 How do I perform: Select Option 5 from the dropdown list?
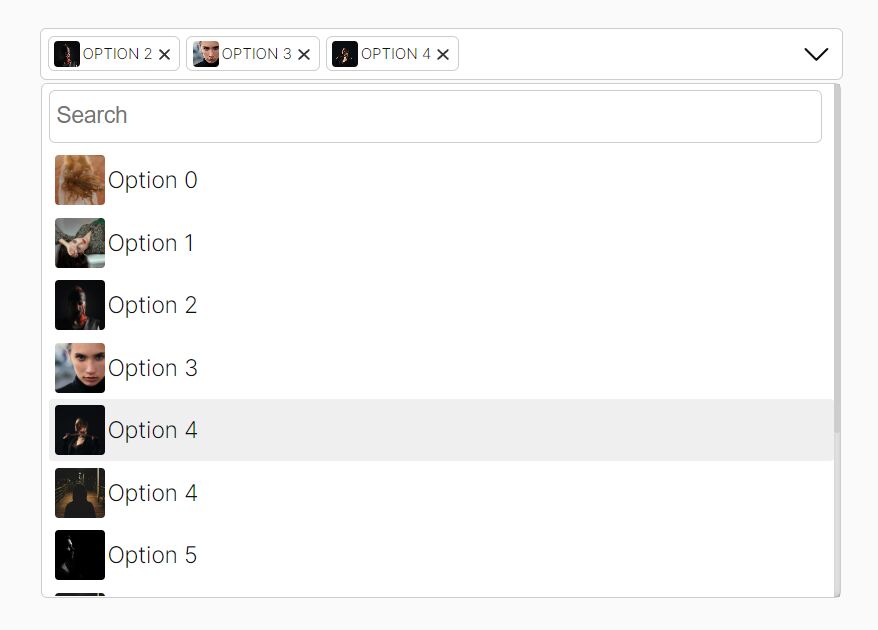point(153,554)
